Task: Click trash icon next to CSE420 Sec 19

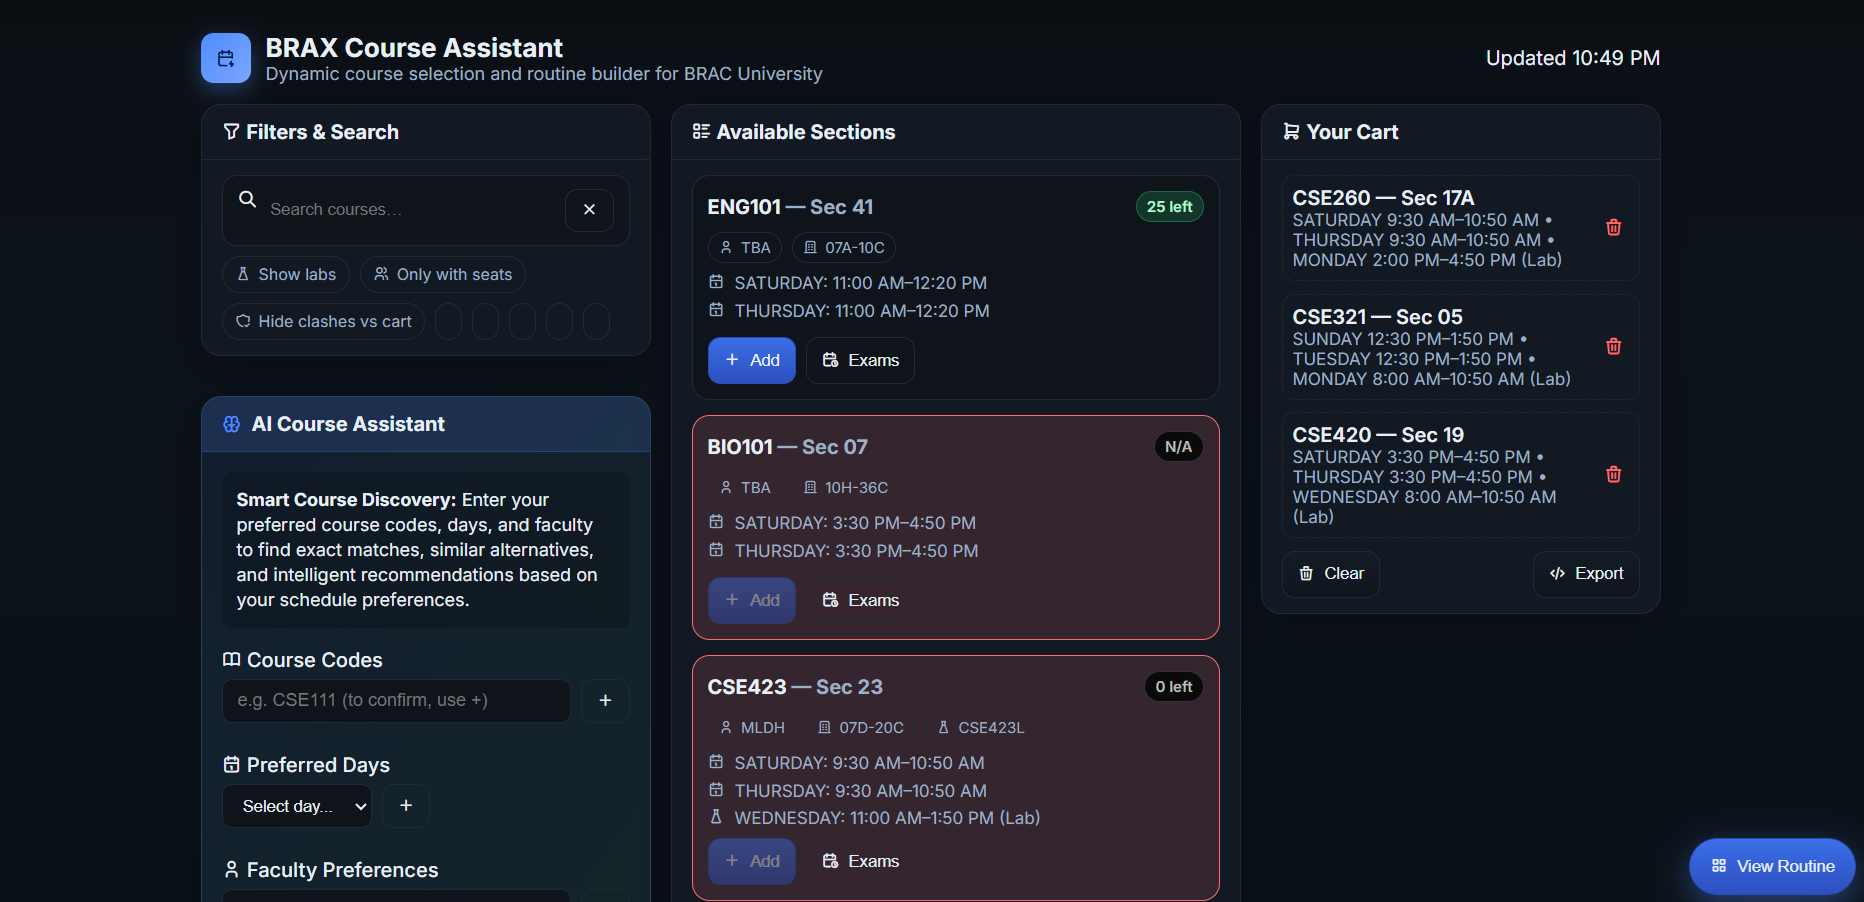Action: click(x=1613, y=475)
